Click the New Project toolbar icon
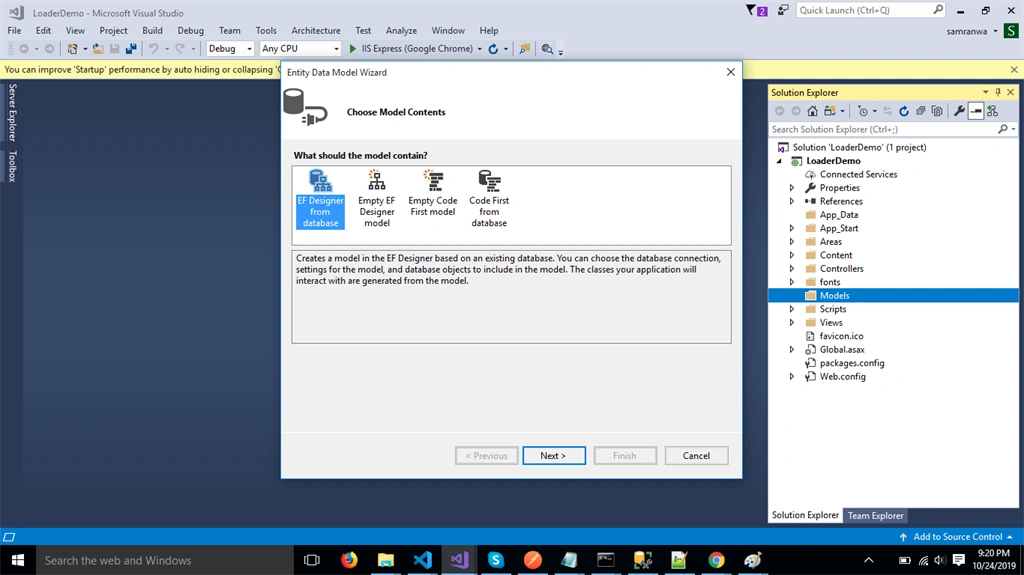Viewport: 1024px width, 575px height. coord(72,49)
